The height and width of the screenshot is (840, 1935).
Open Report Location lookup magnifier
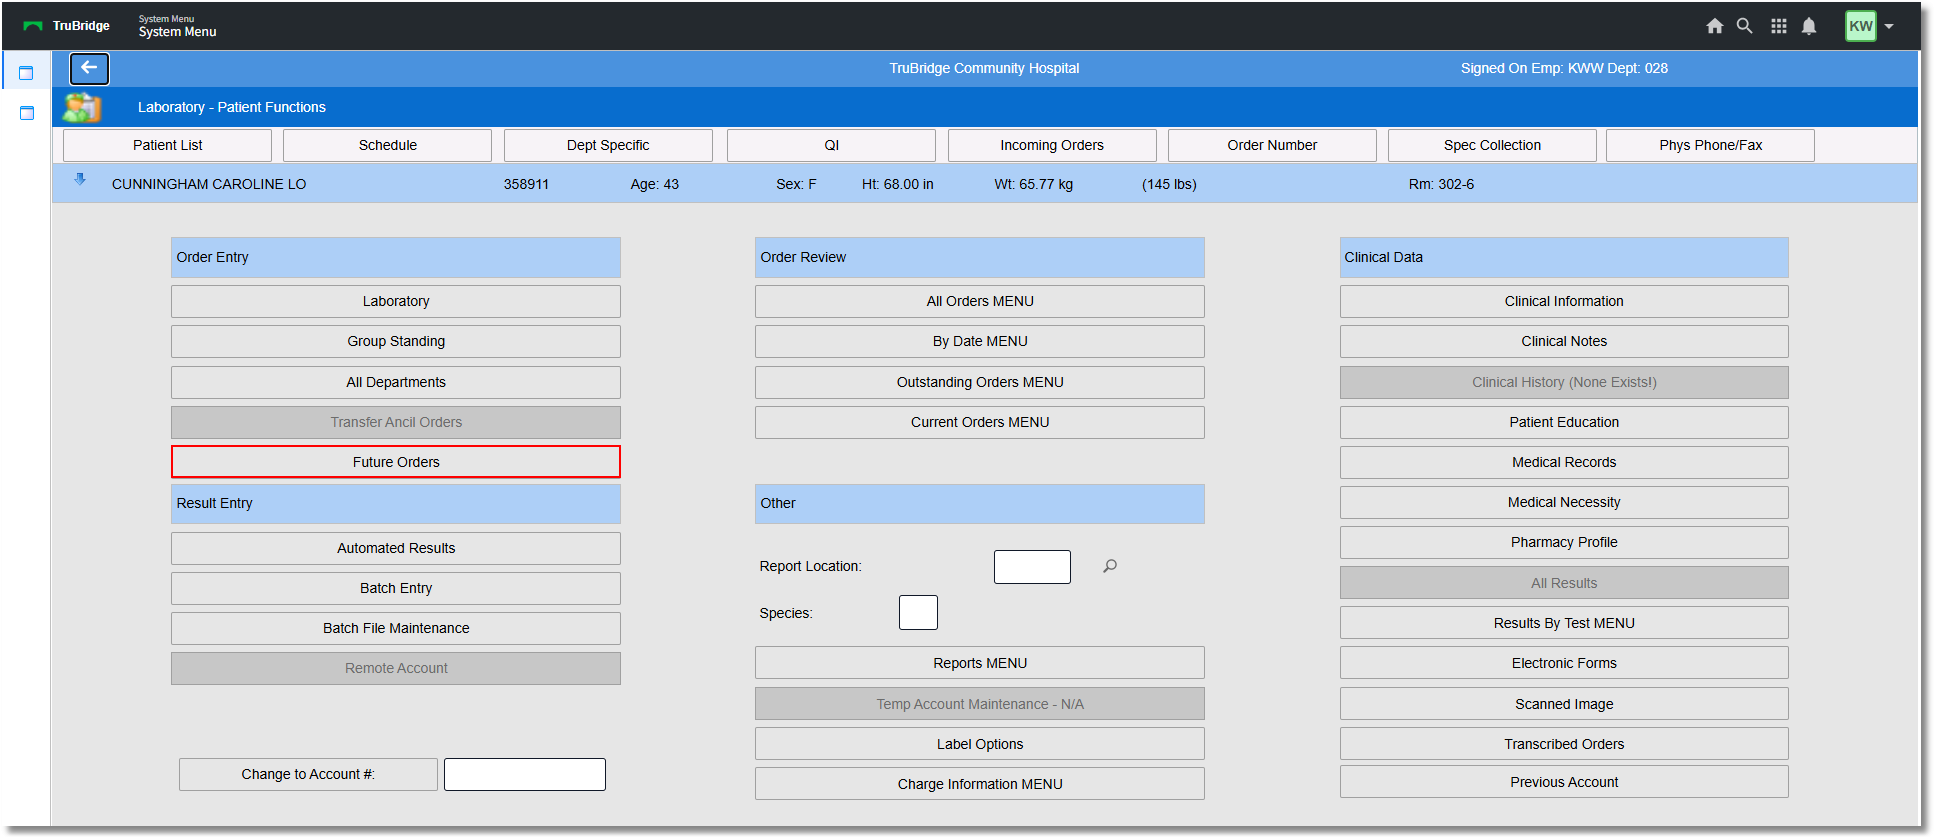click(1110, 566)
